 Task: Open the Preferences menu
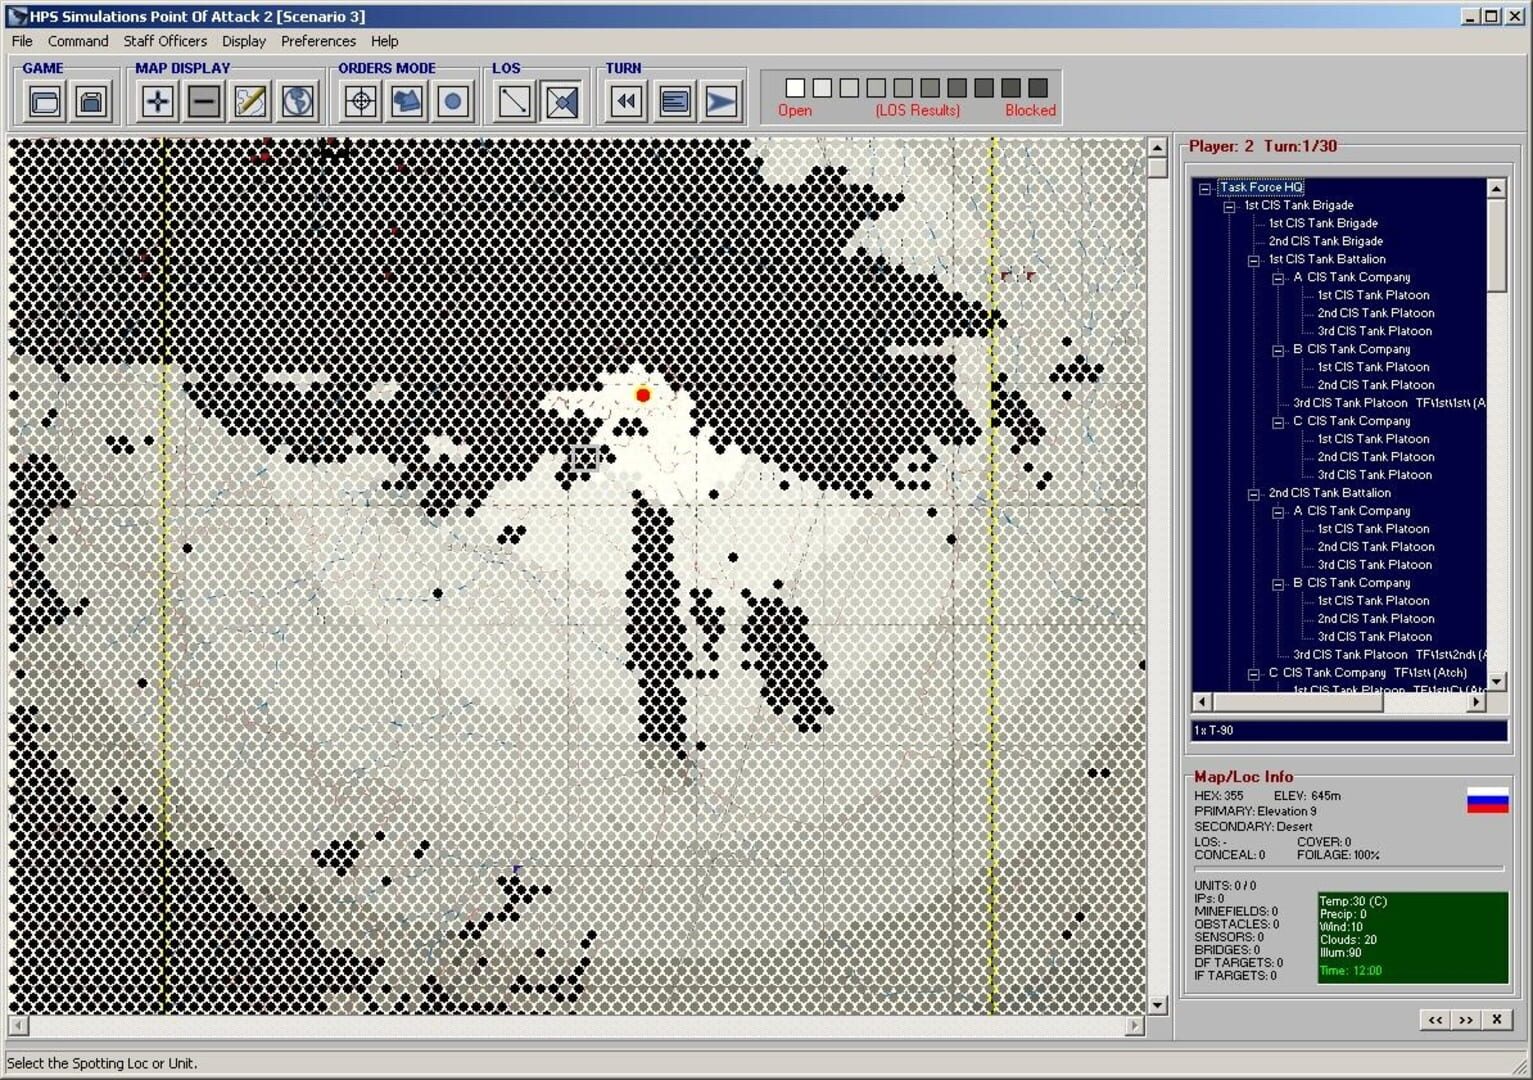(318, 41)
